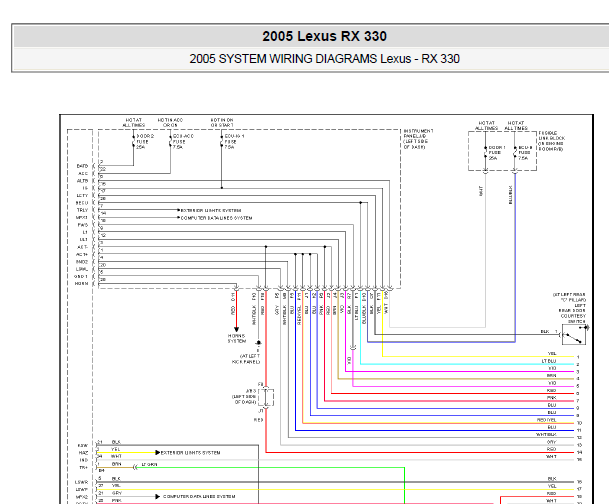Click the LT BLU wire label
Viewport: 609px width, 504px height.
[x=549, y=361]
